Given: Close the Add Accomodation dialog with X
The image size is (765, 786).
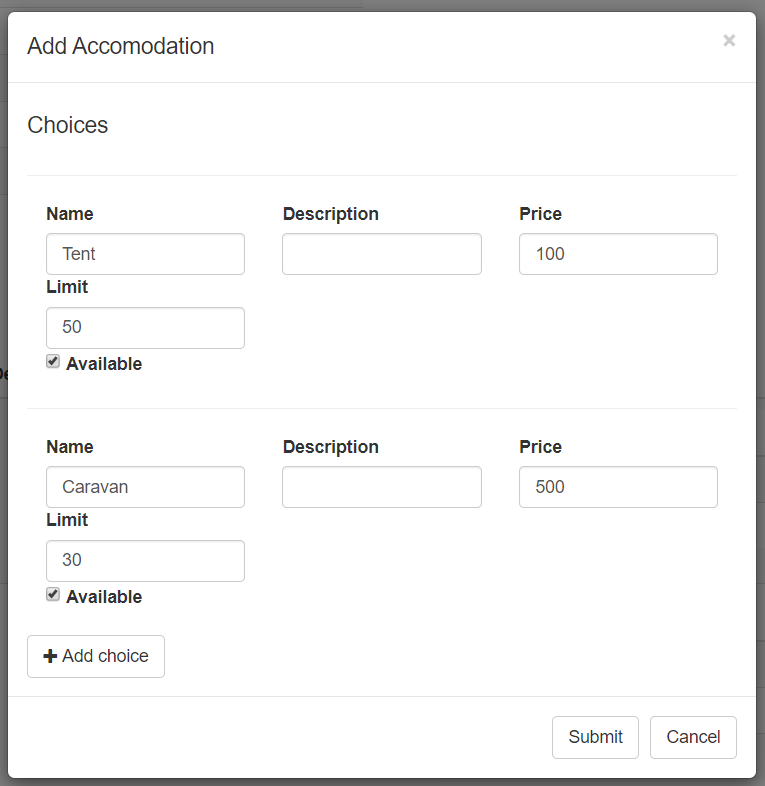Looking at the screenshot, I should tap(729, 40).
